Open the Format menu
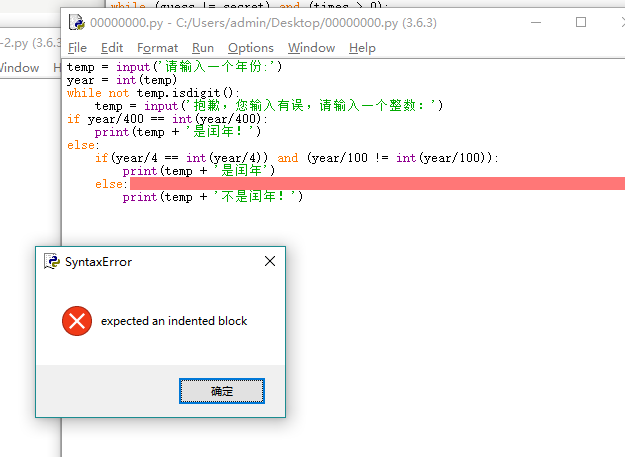625x457 pixels. tap(157, 48)
